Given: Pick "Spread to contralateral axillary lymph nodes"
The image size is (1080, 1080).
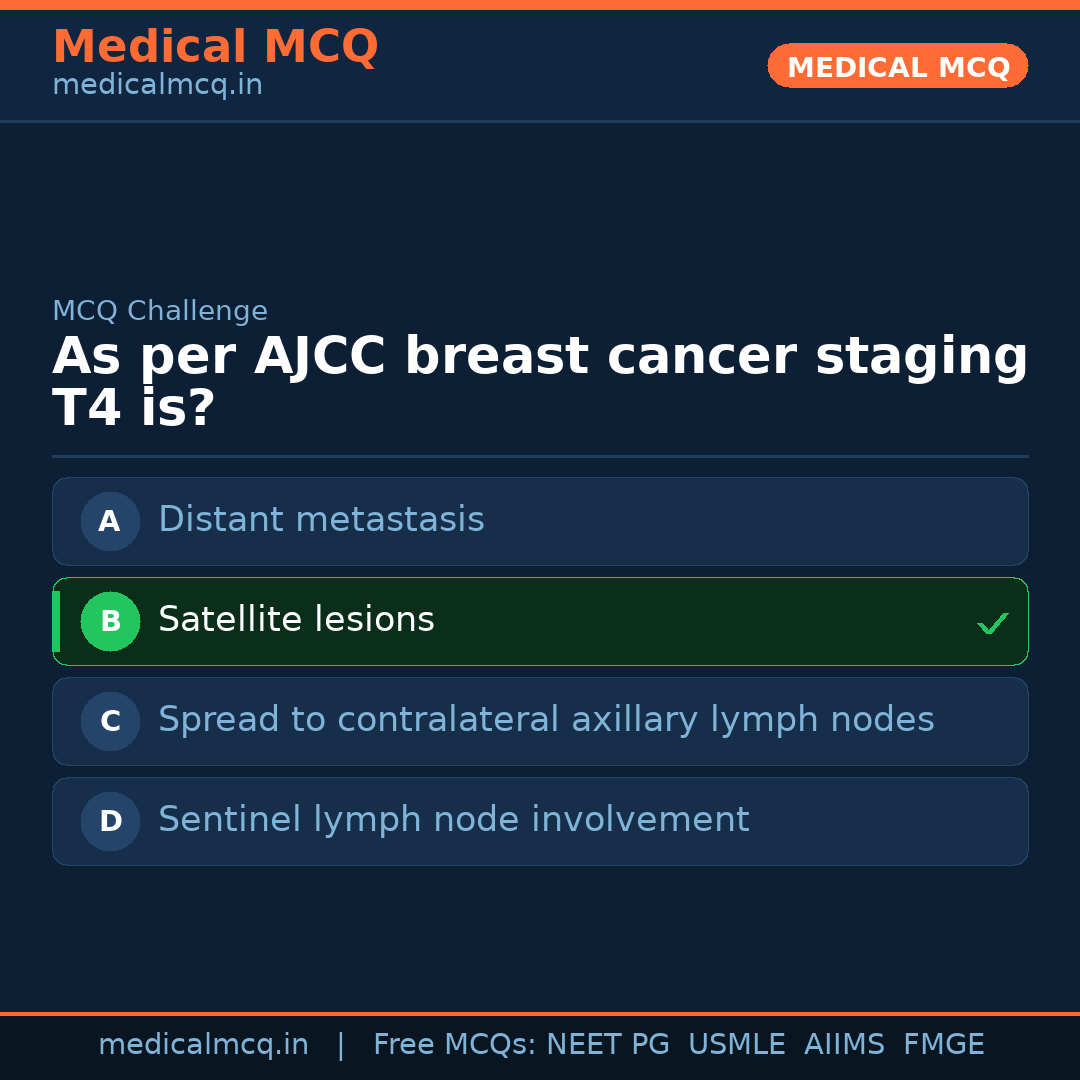Looking at the screenshot, I should [546, 720].
